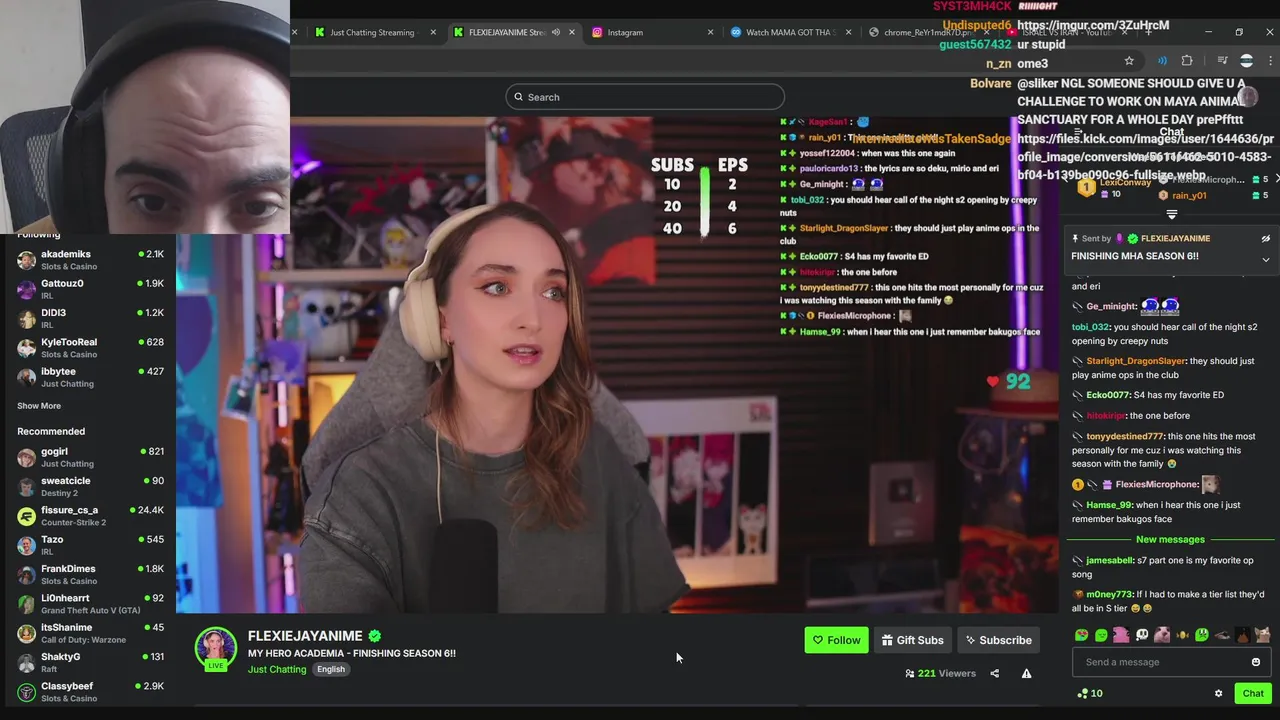Viewport: 1280px width, 720px height.
Task: Click Tazo channel avatar
Action: pyautogui.click(x=27, y=545)
